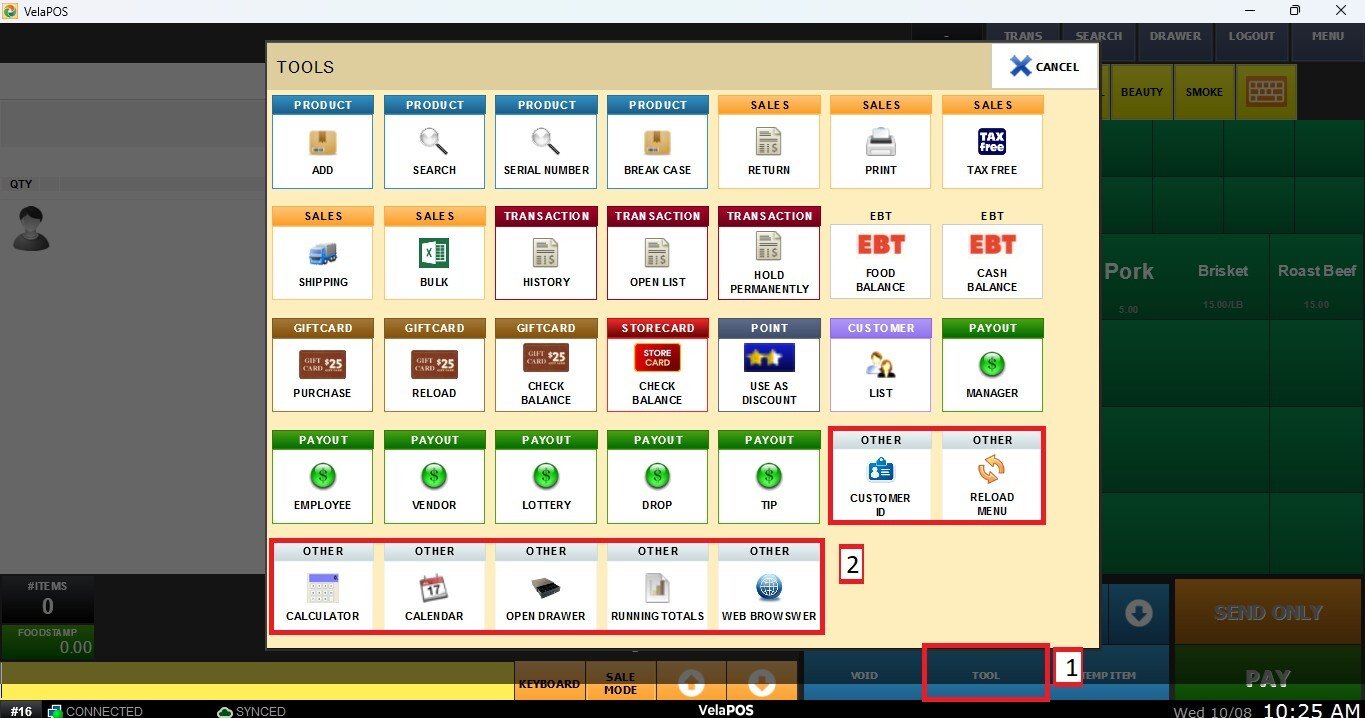The width and height of the screenshot is (1365, 718).
Task: Open the Bulk sales Excel tool
Action: coord(434,262)
